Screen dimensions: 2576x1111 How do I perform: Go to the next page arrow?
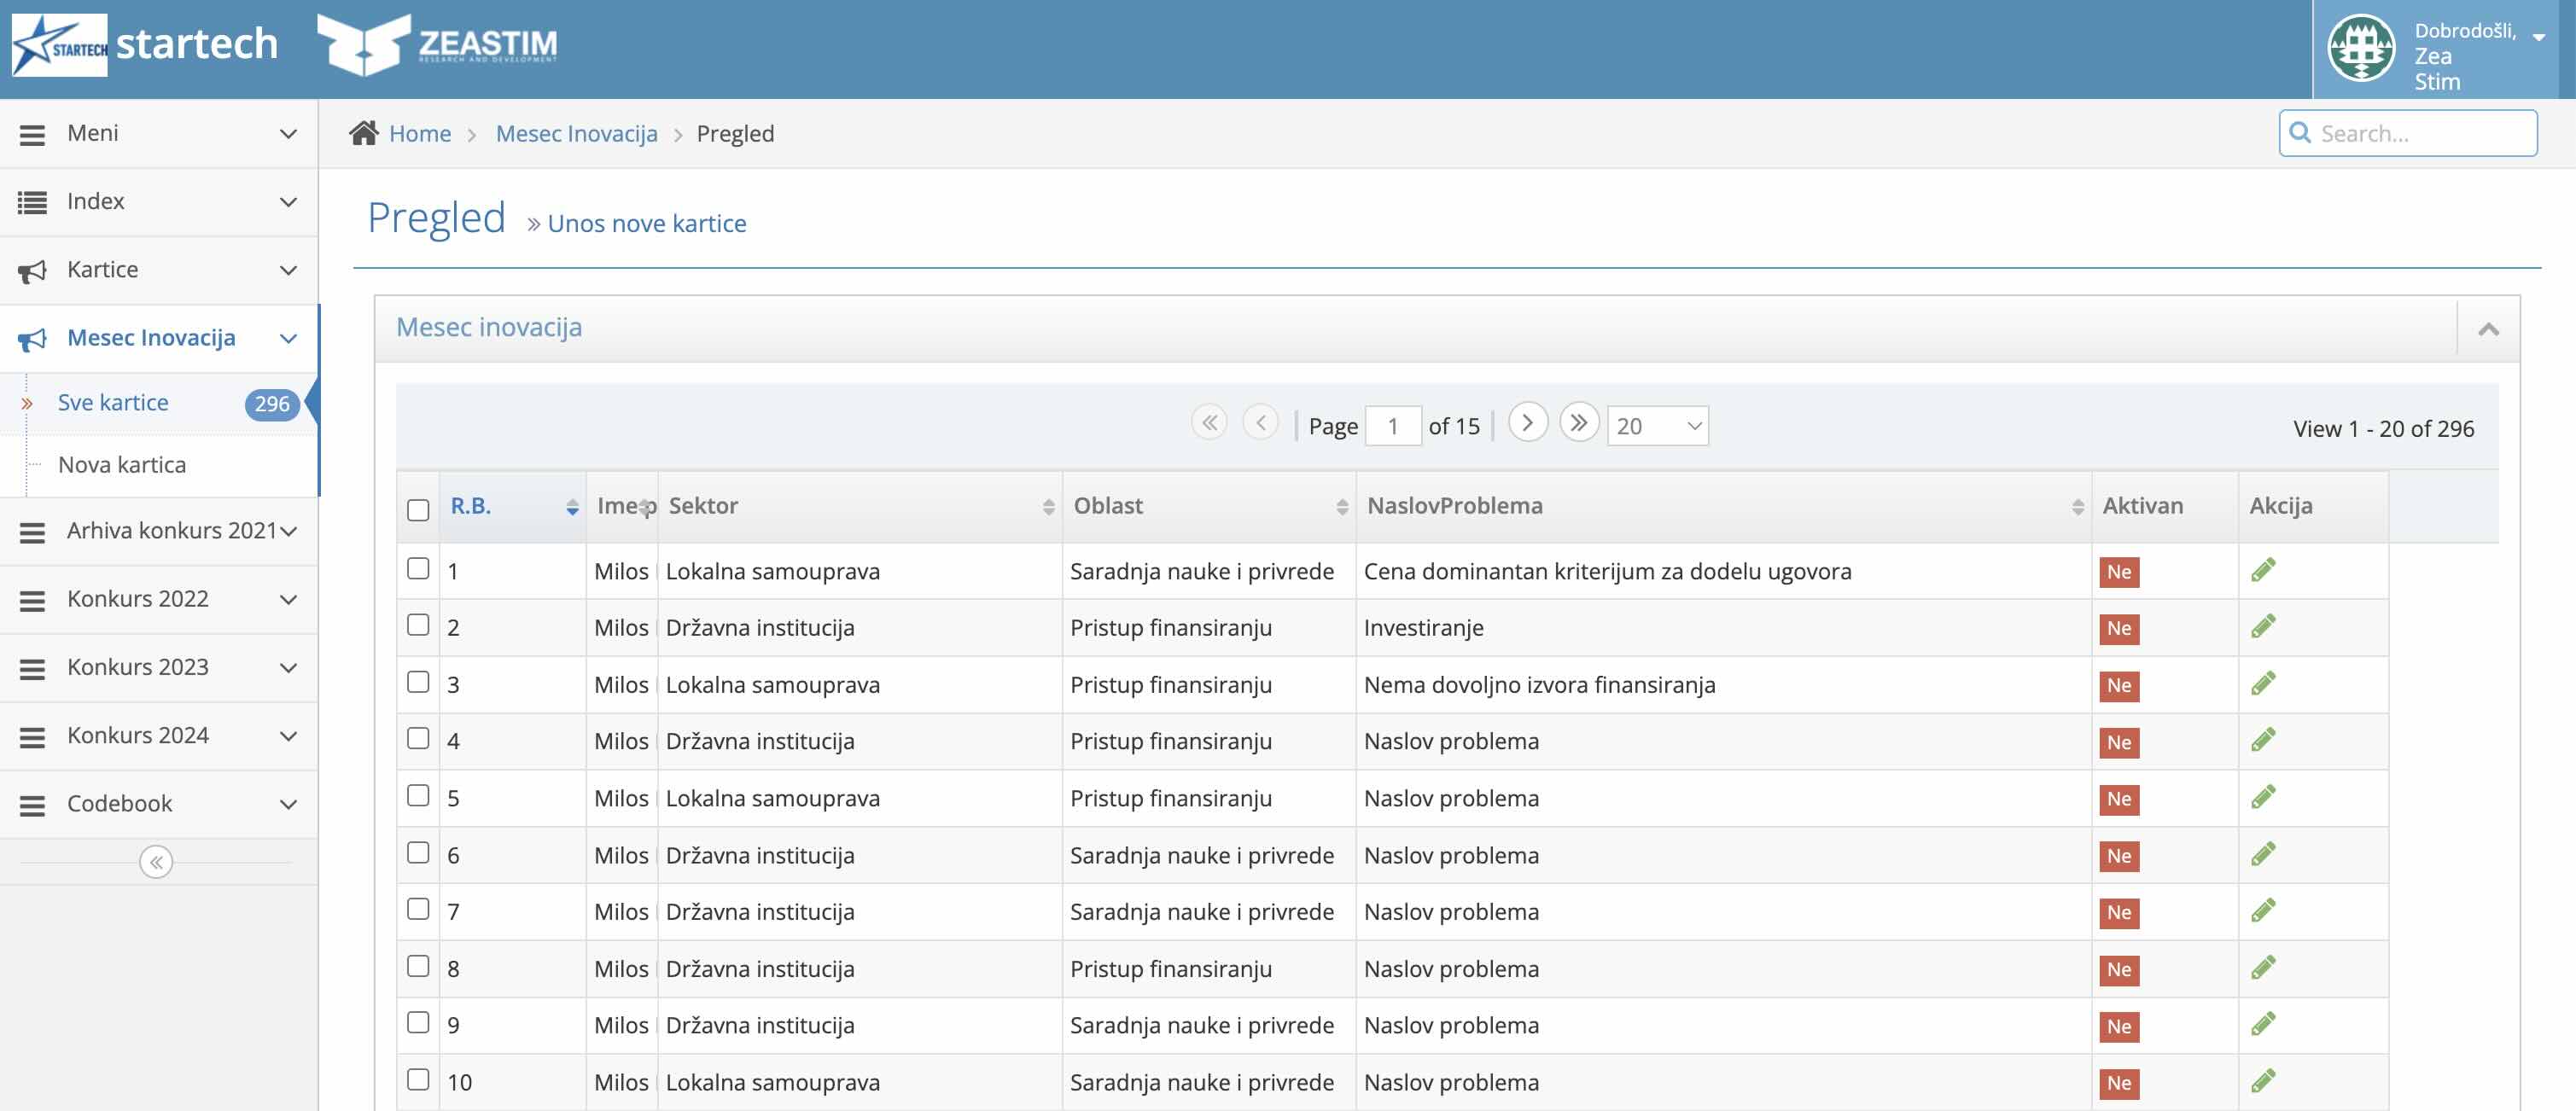(1527, 423)
